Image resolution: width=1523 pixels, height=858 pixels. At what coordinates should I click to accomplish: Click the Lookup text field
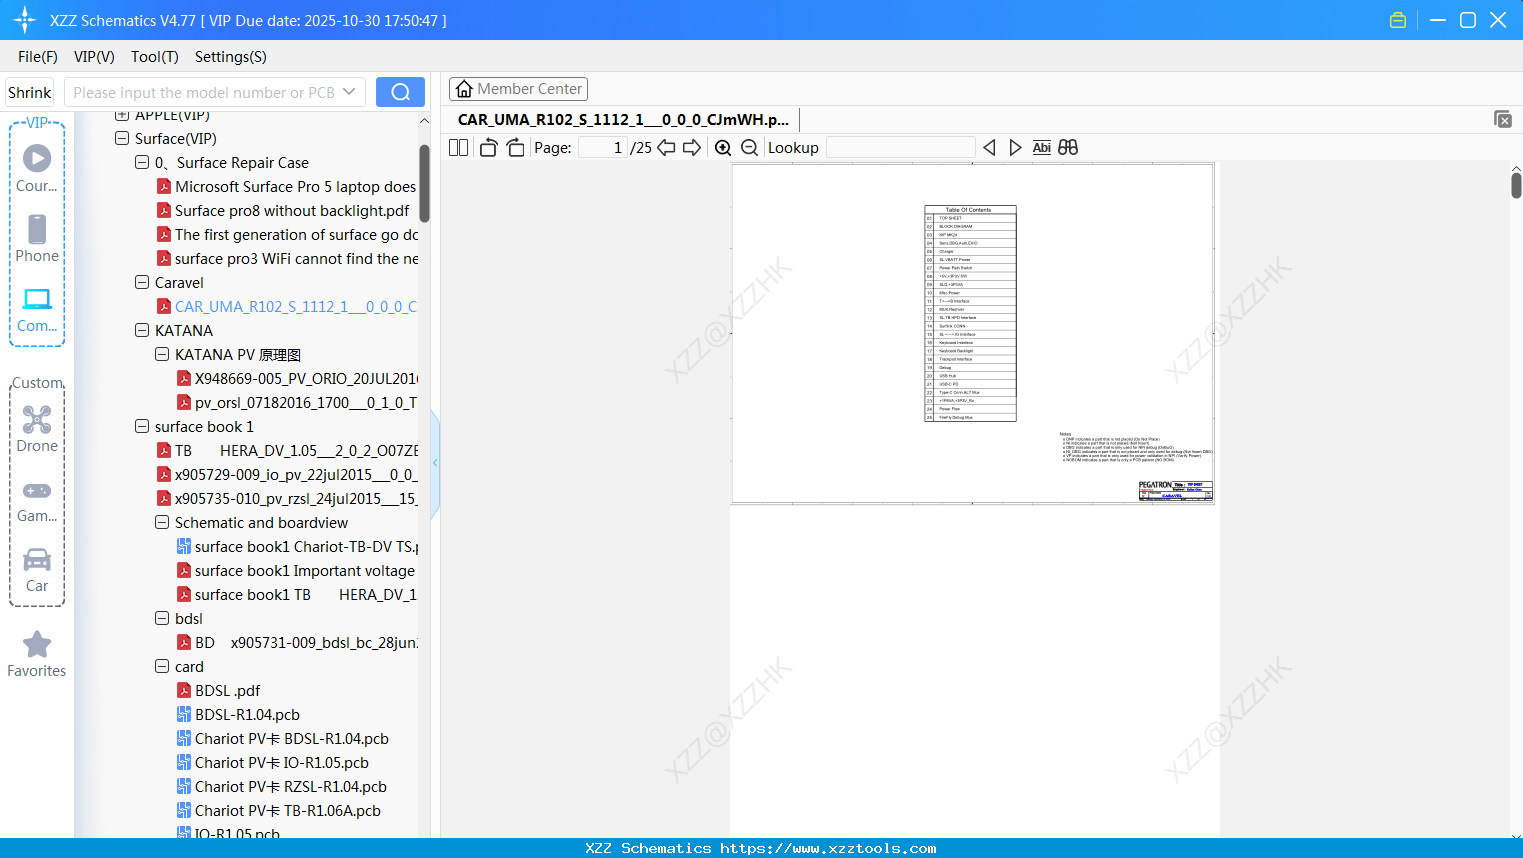coord(900,147)
